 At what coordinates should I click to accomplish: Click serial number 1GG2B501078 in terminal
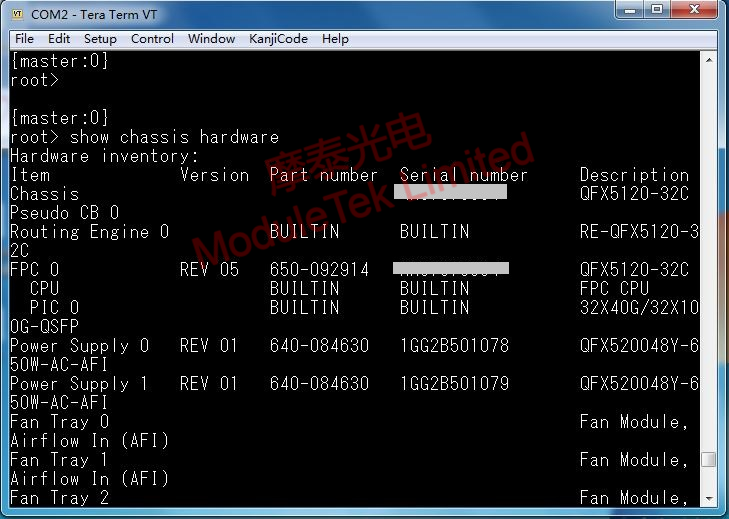pos(454,346)
